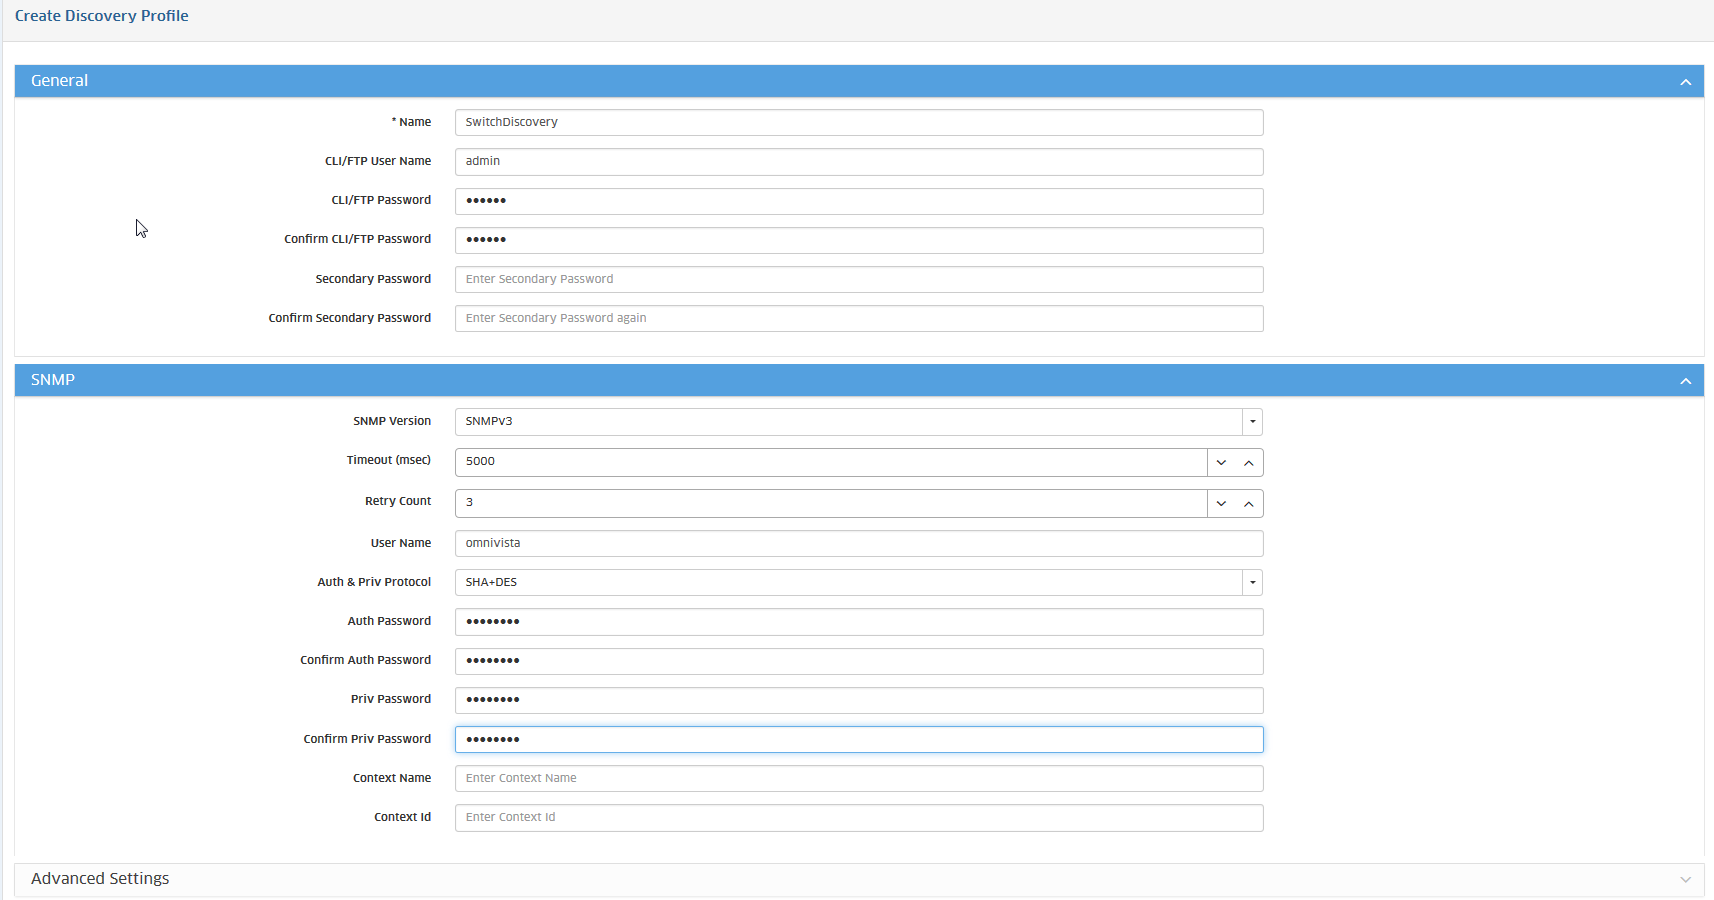Select the Auth Password field

858,622
